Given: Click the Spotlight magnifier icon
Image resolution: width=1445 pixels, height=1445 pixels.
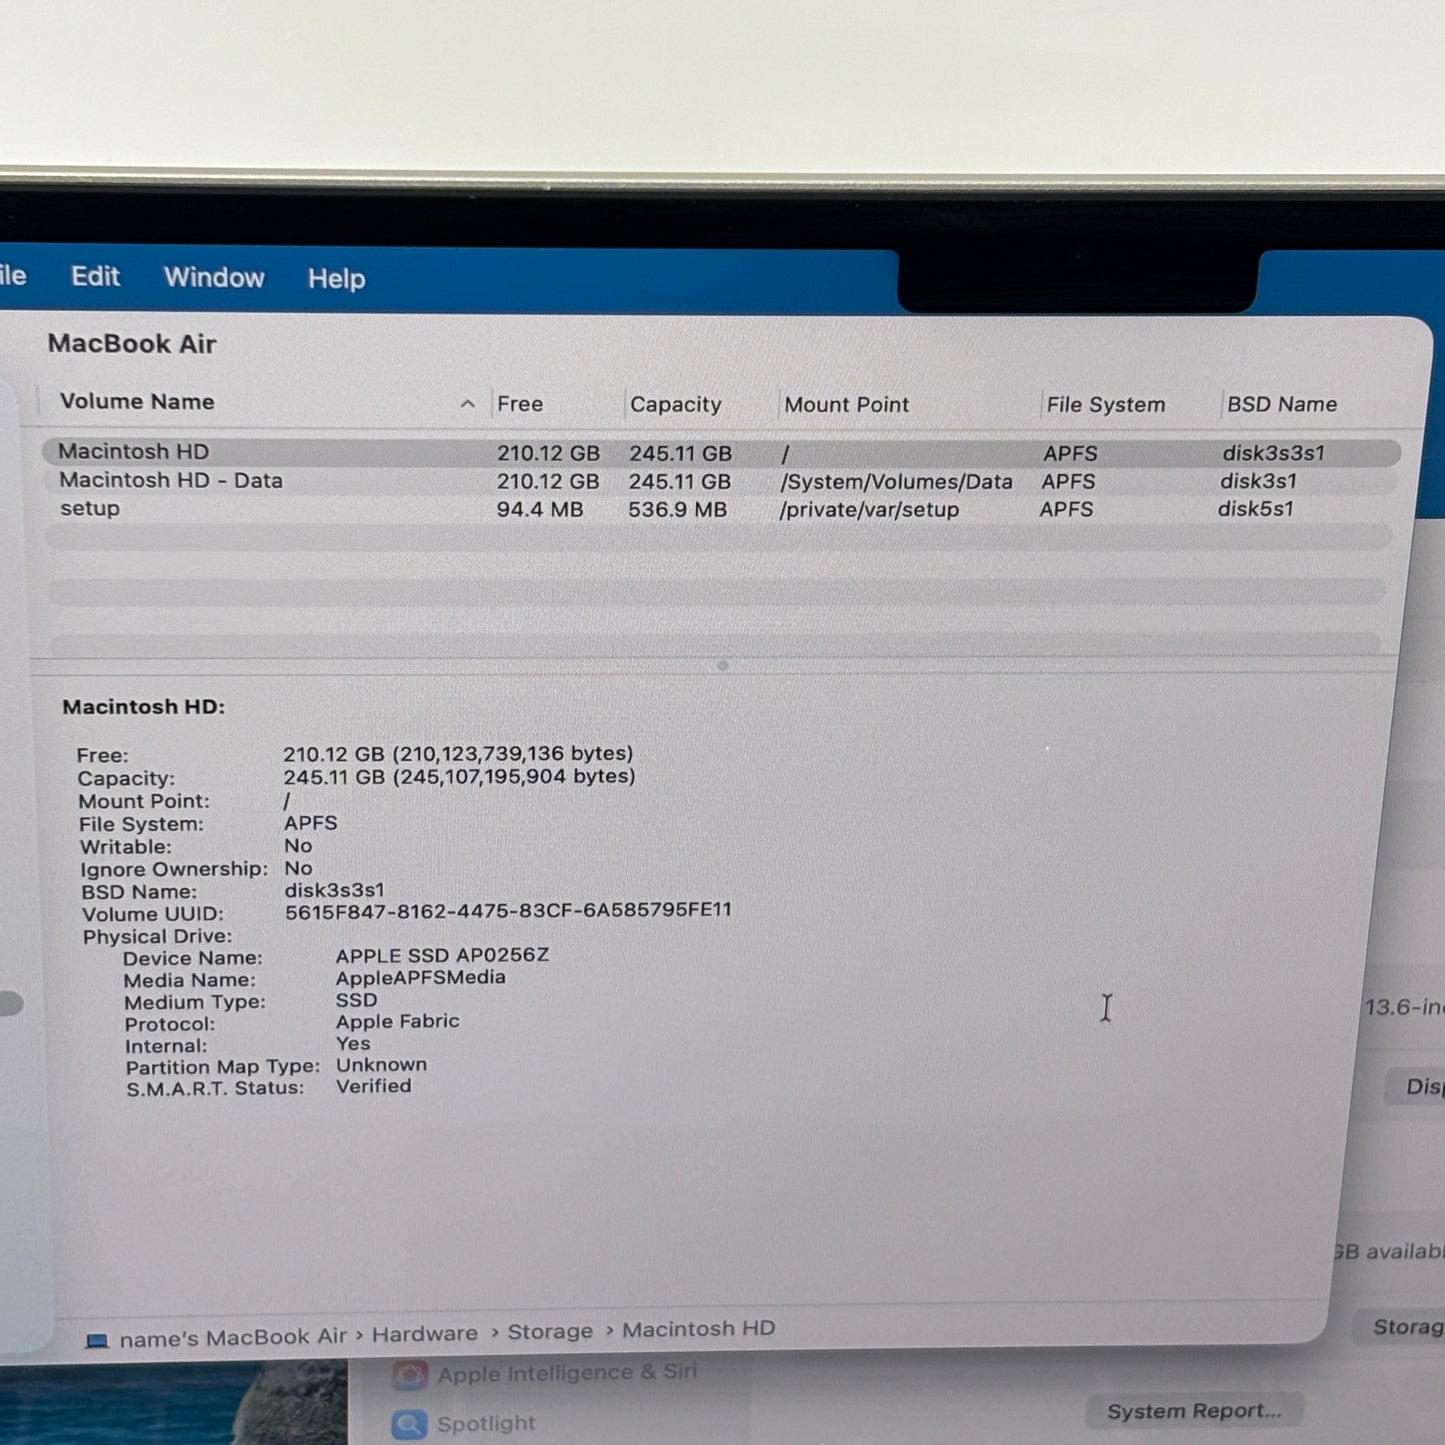Looking at the screenshot, I should tap(409, 1424).
